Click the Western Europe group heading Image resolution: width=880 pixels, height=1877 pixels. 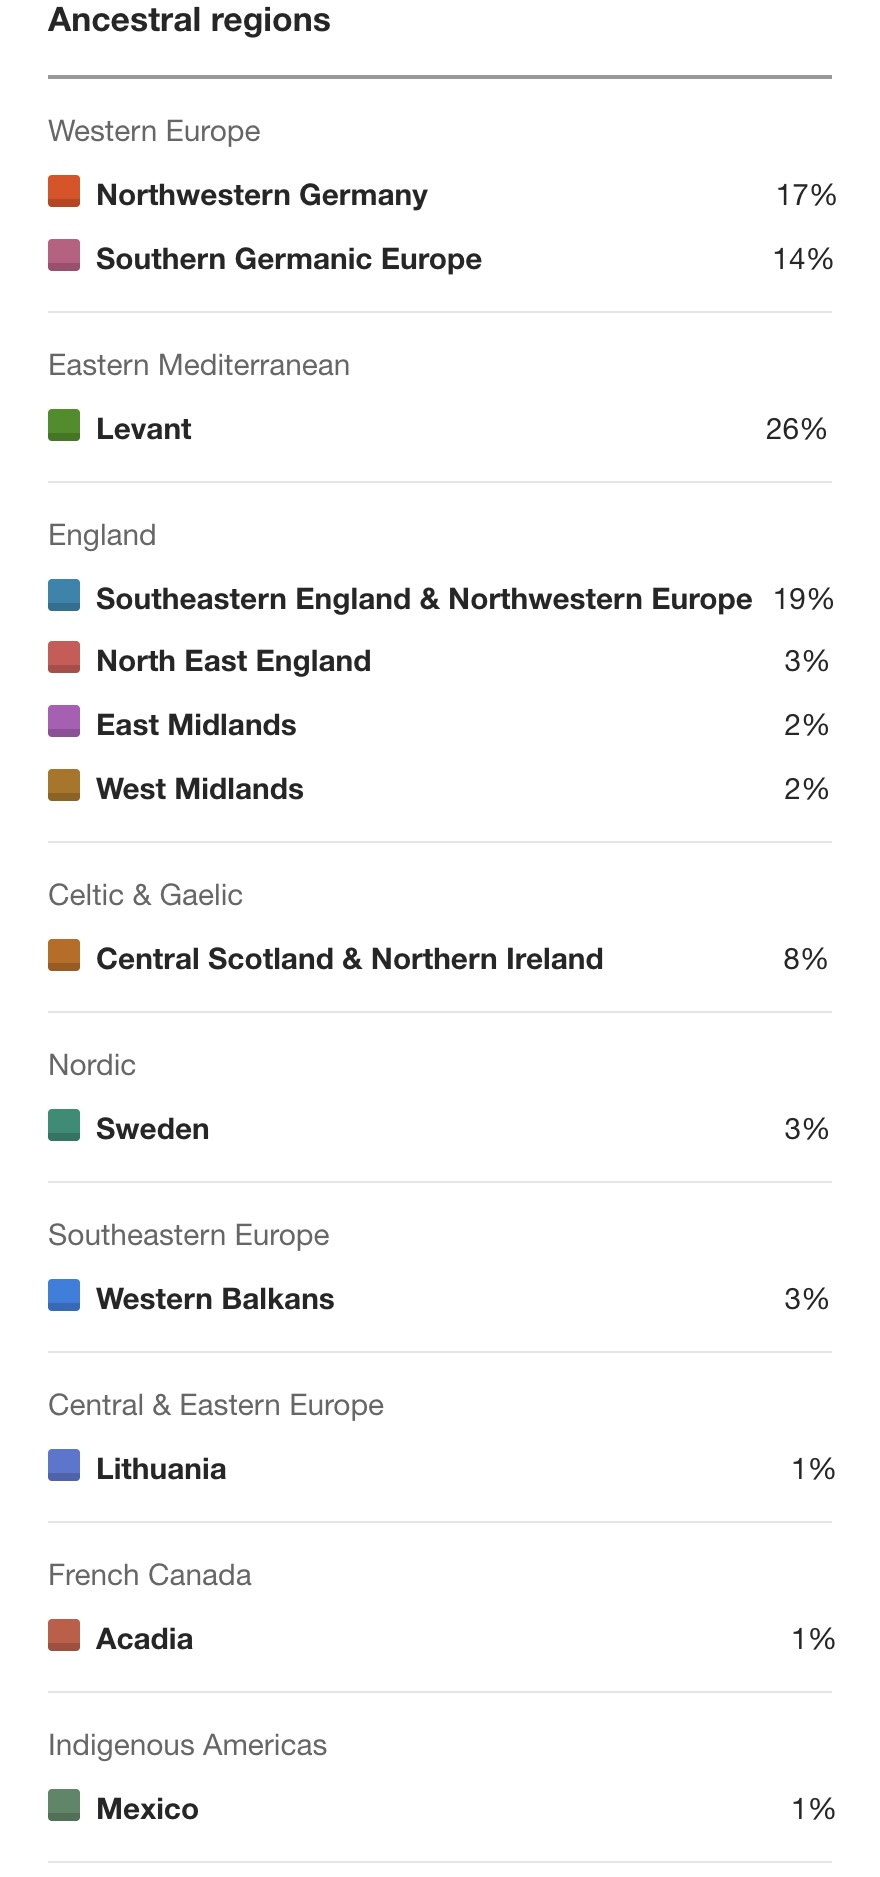pos(154,131)
